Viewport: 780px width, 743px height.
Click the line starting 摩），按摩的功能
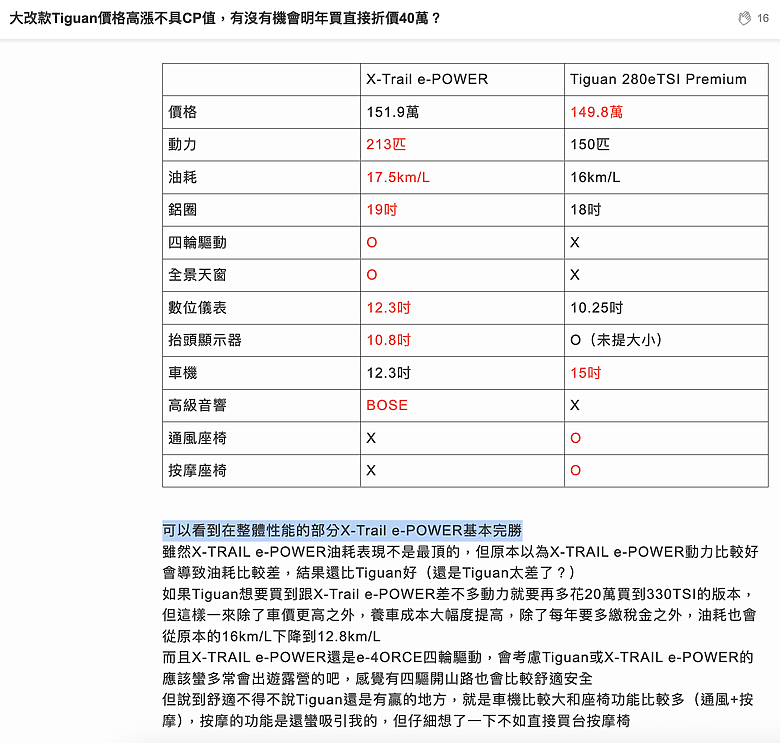[396, 721]
